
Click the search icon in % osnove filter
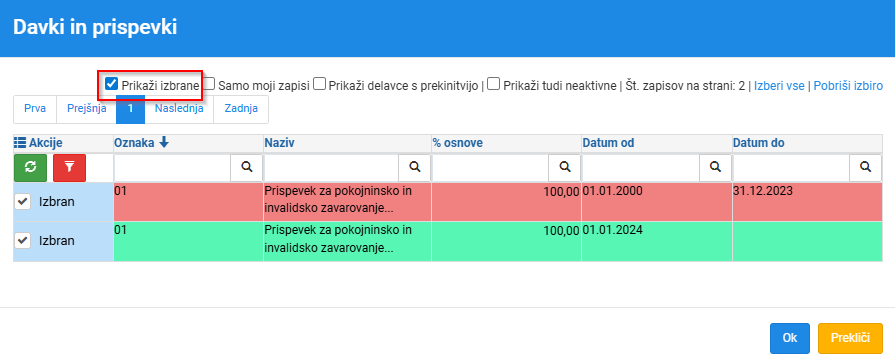pos(565,167)
